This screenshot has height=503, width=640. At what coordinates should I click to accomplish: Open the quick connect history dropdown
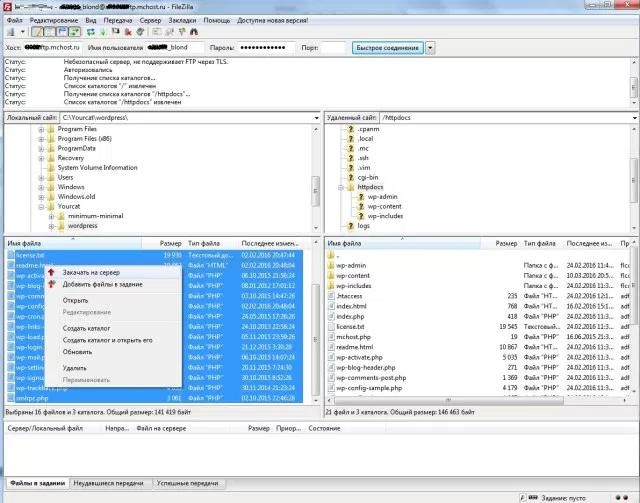tap(430, 48)
